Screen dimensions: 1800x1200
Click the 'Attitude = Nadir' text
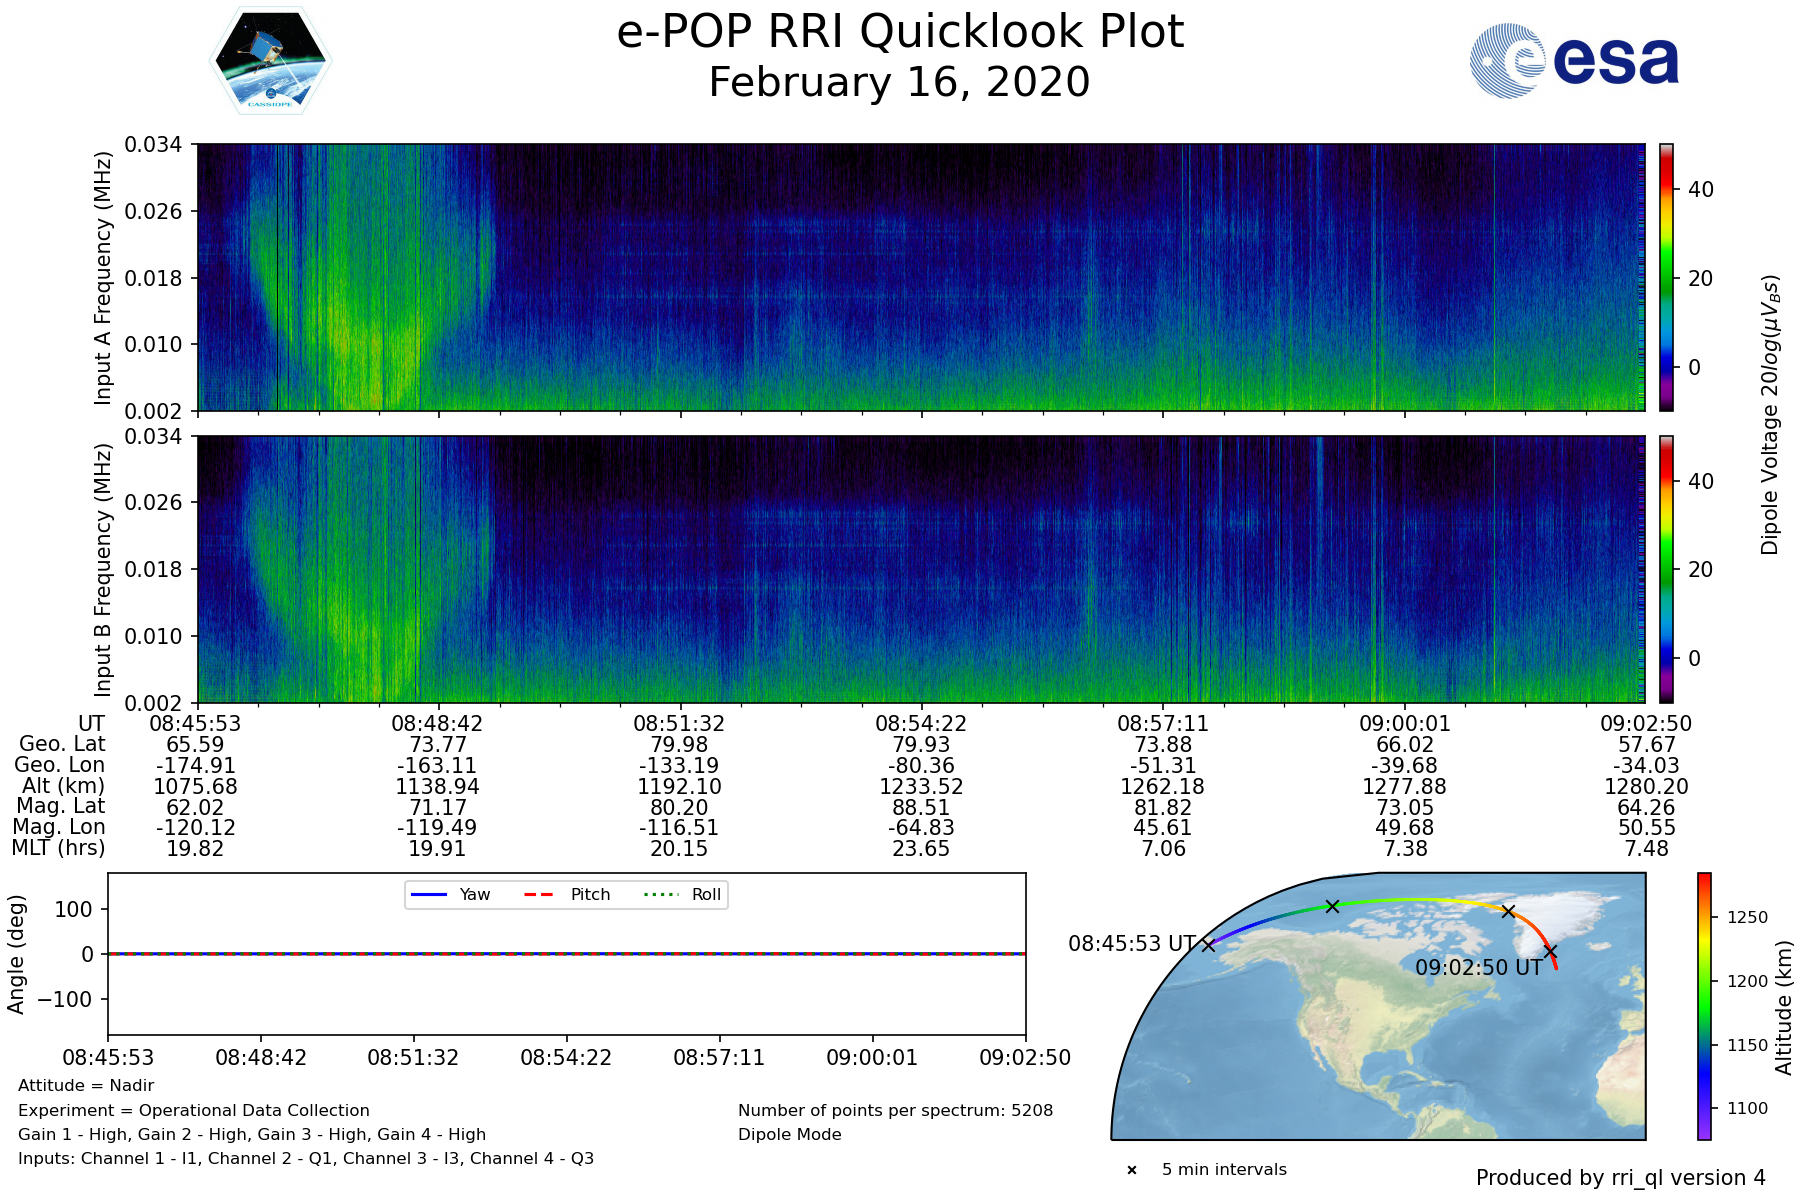tap(86, 1085)
